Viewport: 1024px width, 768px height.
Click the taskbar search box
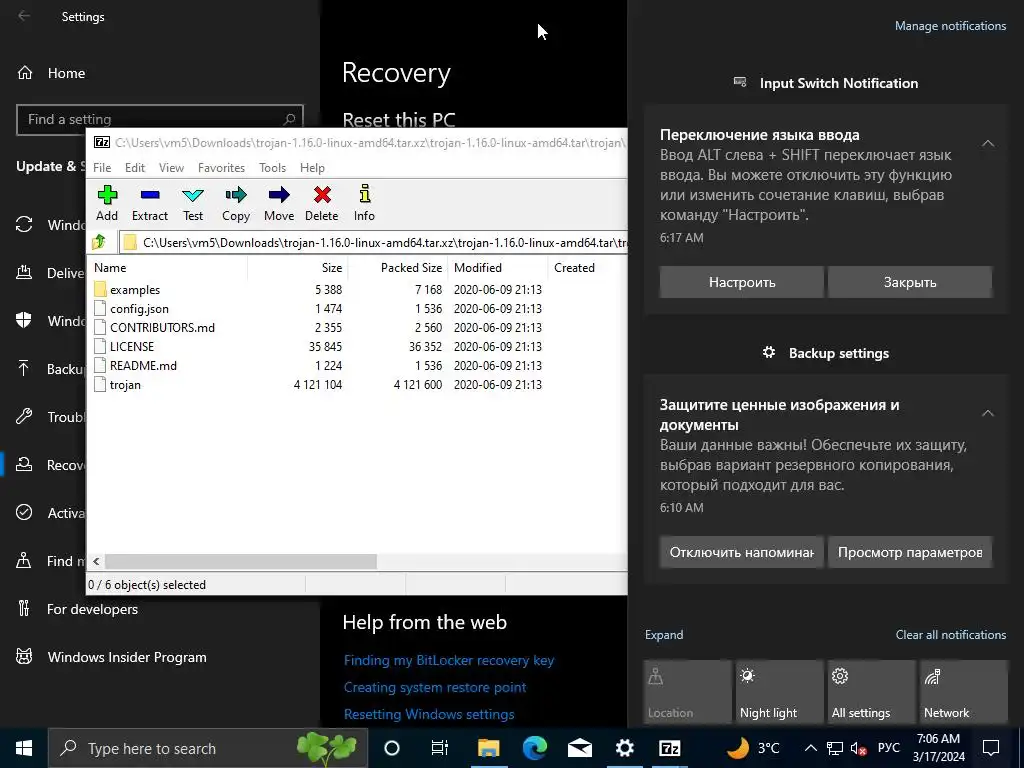tap(208, 748)
